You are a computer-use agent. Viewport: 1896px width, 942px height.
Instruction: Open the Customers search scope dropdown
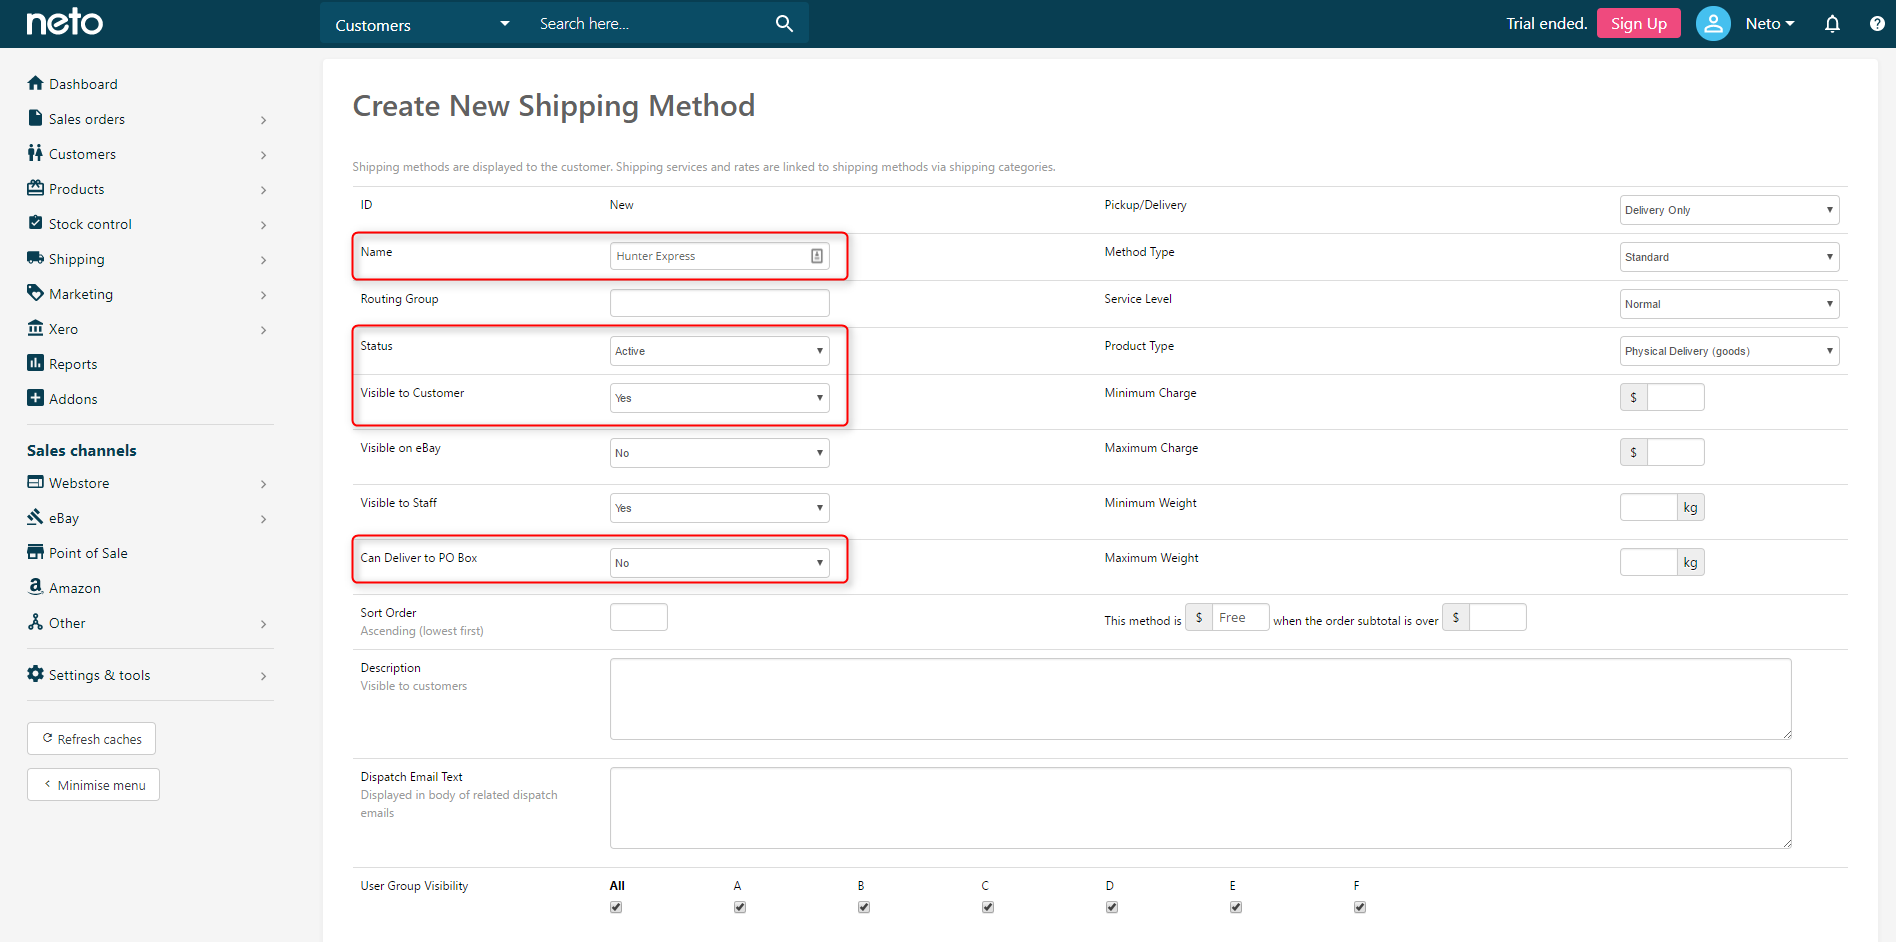point(422,24)
